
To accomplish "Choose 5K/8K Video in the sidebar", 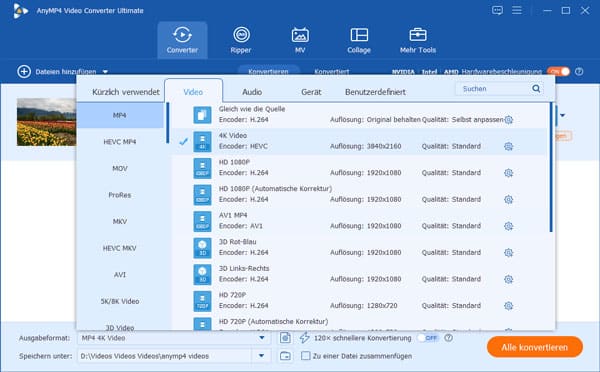I will 120,301.
